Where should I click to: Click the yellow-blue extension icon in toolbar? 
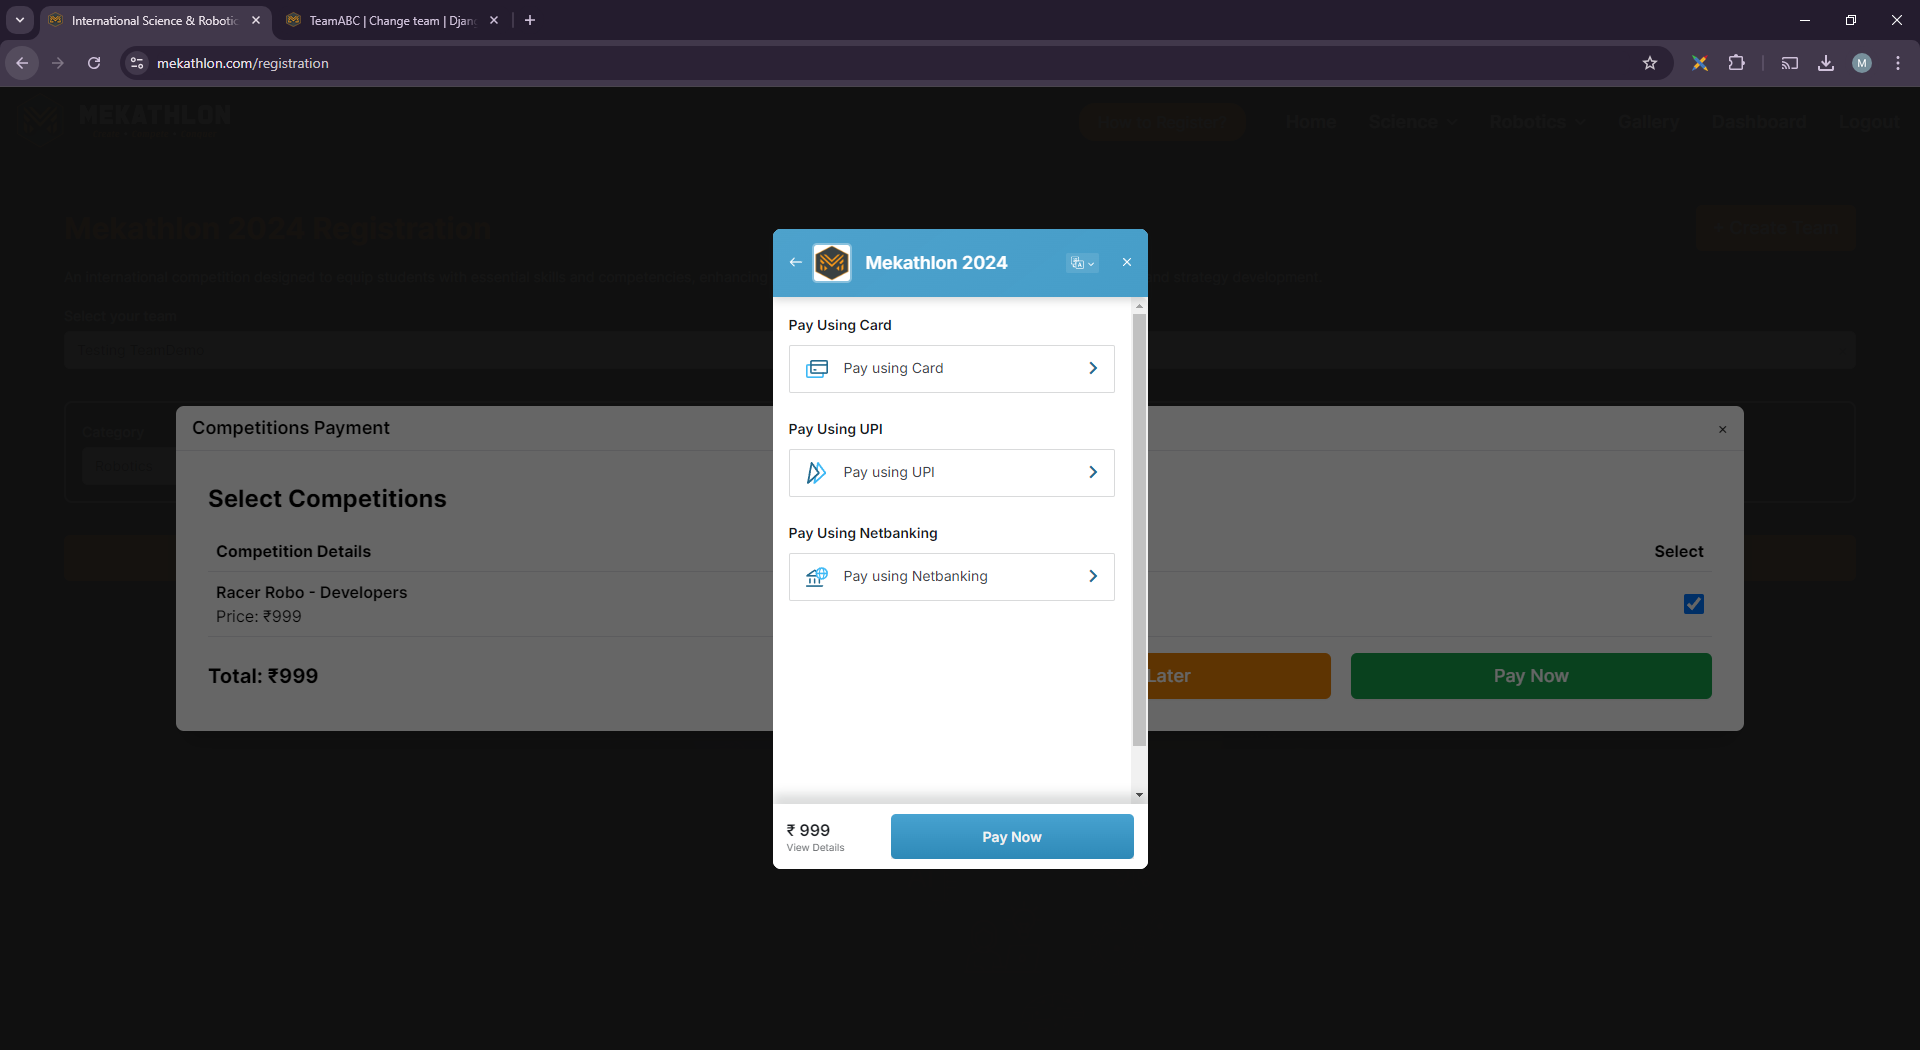point(1700,63)
